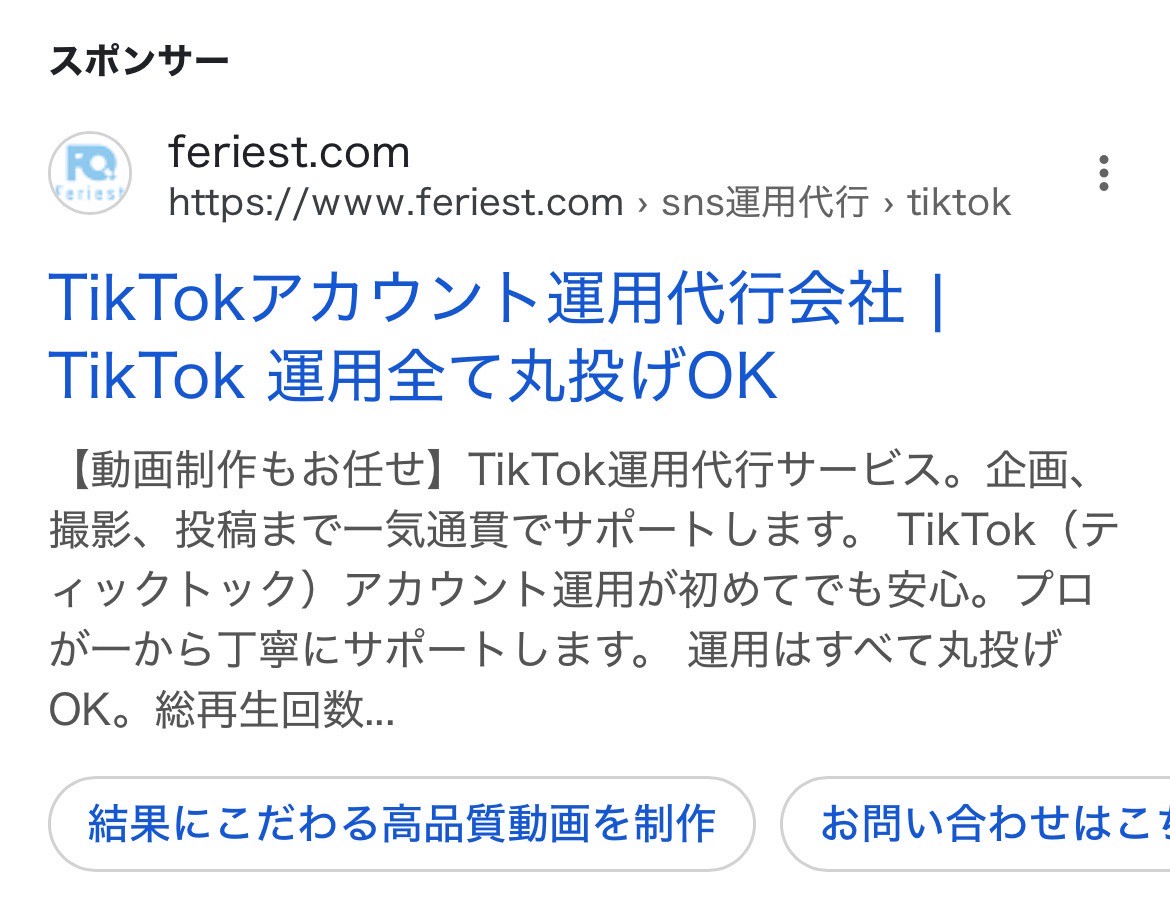Click the スポンサー sponsored label
The width and height of the screenshot is (1170, 913).
140,59
